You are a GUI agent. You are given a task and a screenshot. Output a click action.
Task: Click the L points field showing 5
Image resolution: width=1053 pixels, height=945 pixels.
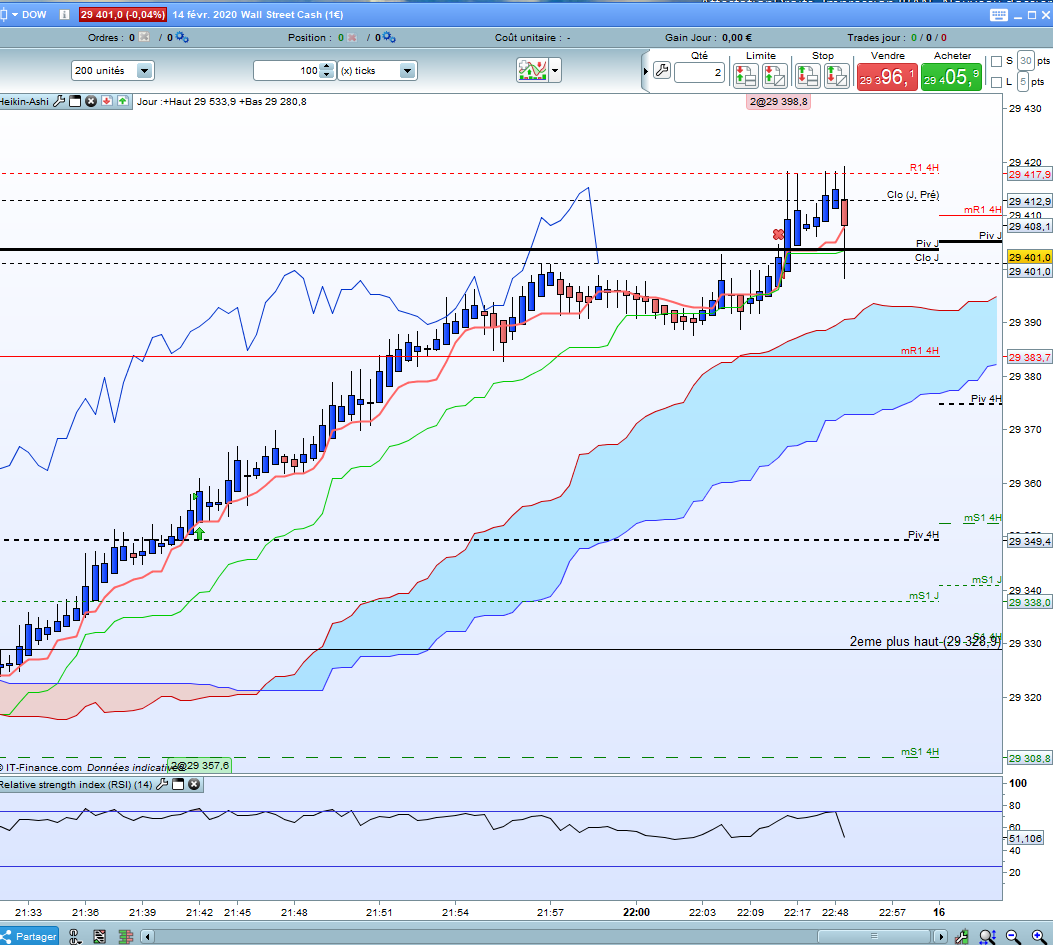[1023, 81]
